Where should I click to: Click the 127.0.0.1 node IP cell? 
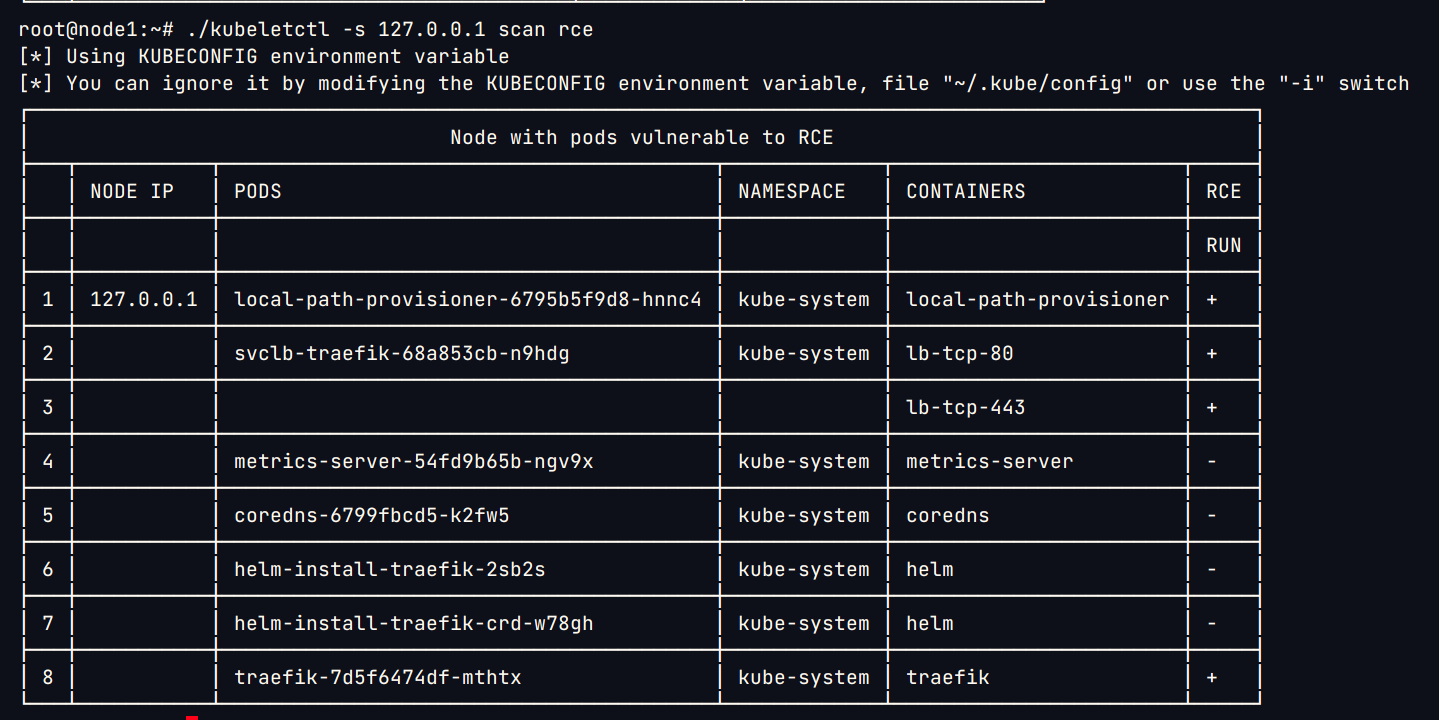coord(144,299)
